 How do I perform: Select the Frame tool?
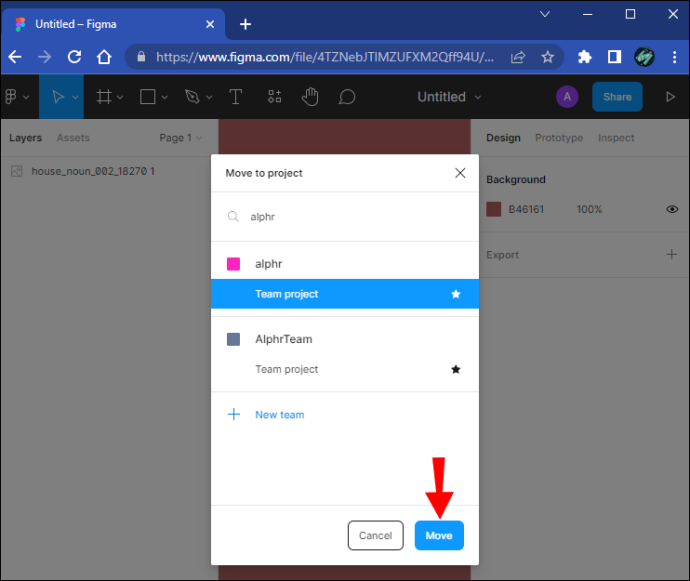[x=104, y=96]
